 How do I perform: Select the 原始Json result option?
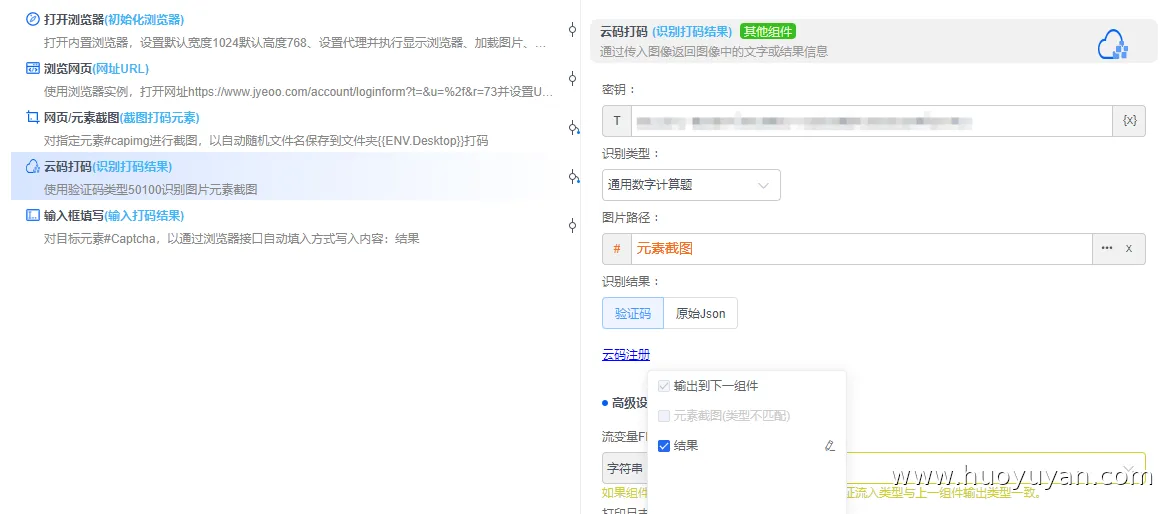(700, 313)
